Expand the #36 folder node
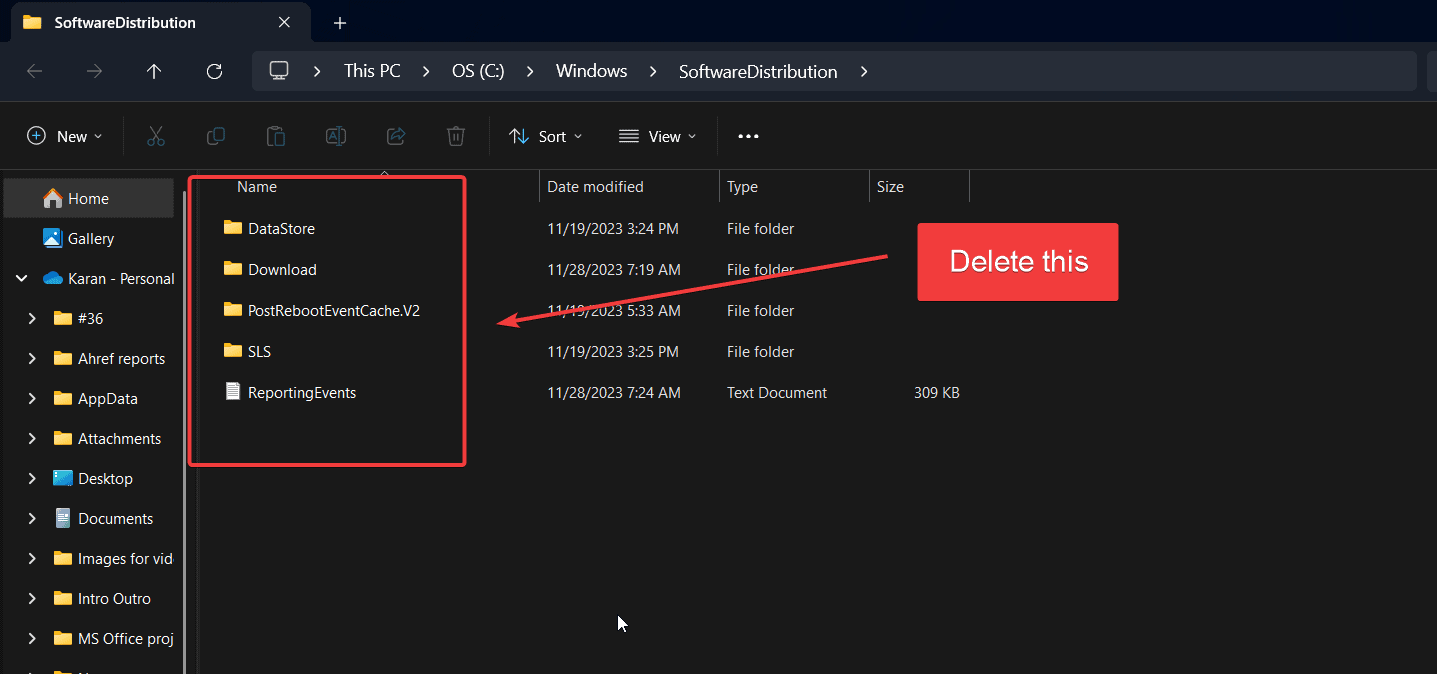1437x674 pixels. tap(32, 319)
